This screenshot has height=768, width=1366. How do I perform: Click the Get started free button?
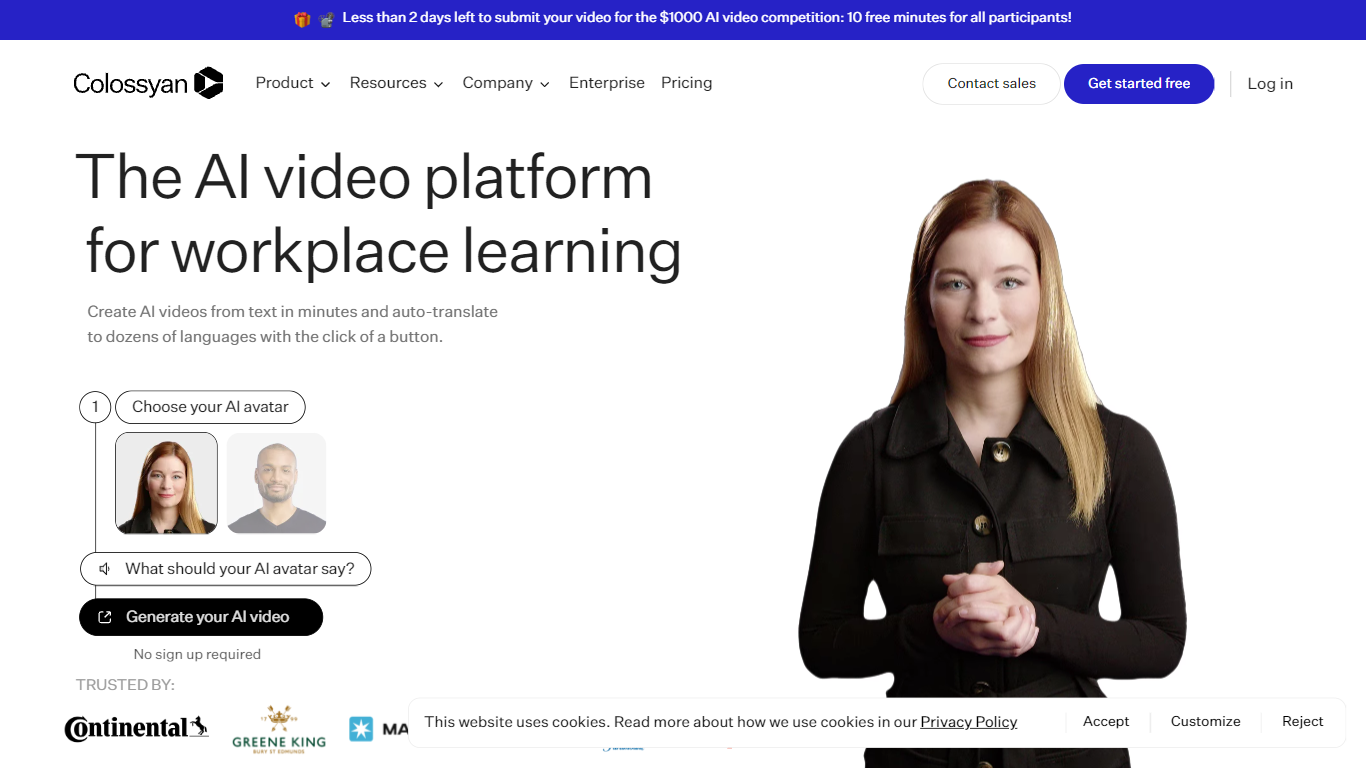point(1138,84)
